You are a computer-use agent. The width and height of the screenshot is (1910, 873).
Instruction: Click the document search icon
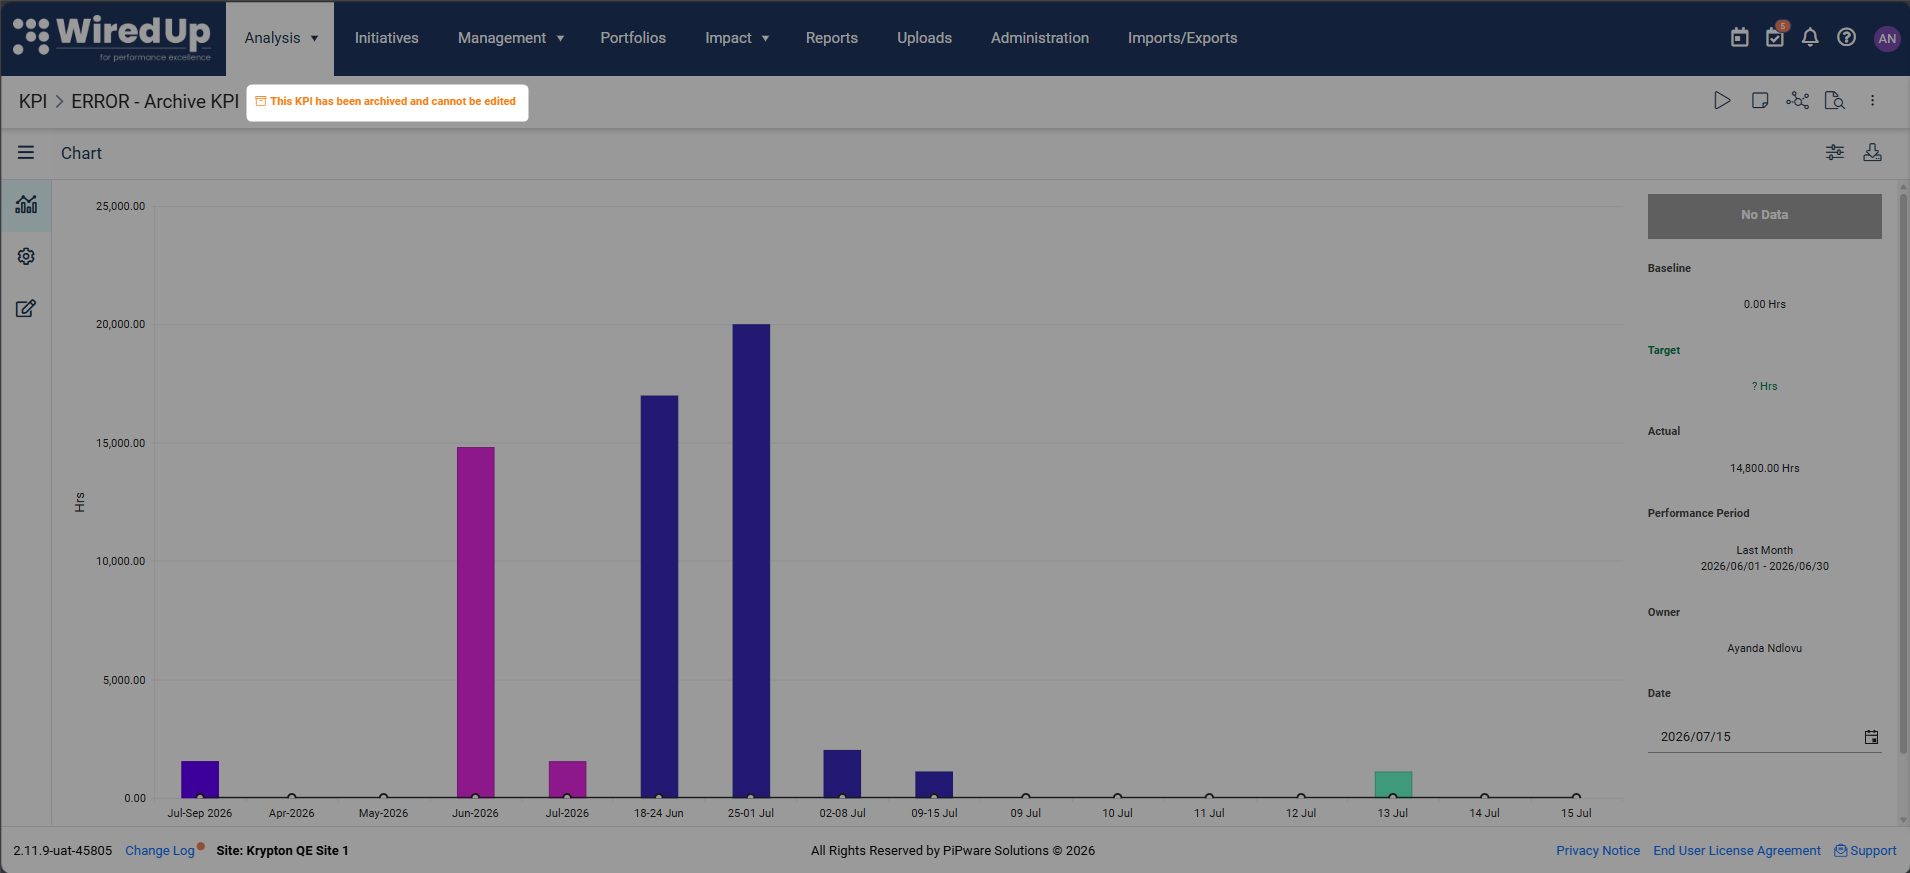[x=1835, y=100]
